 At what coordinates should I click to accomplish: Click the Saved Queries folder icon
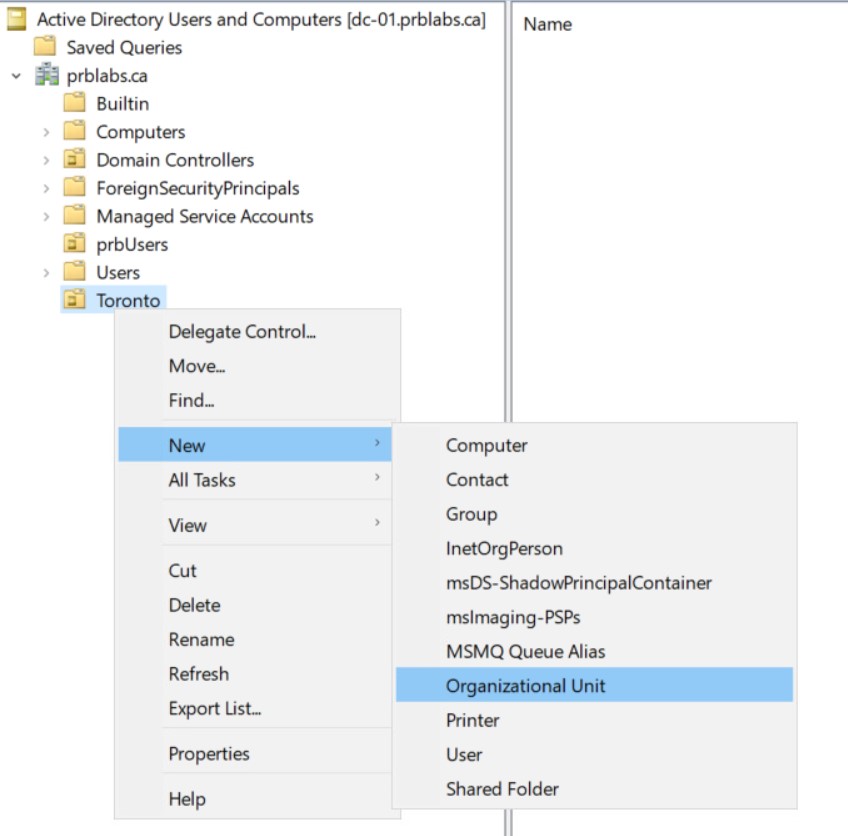coord(44,47)
